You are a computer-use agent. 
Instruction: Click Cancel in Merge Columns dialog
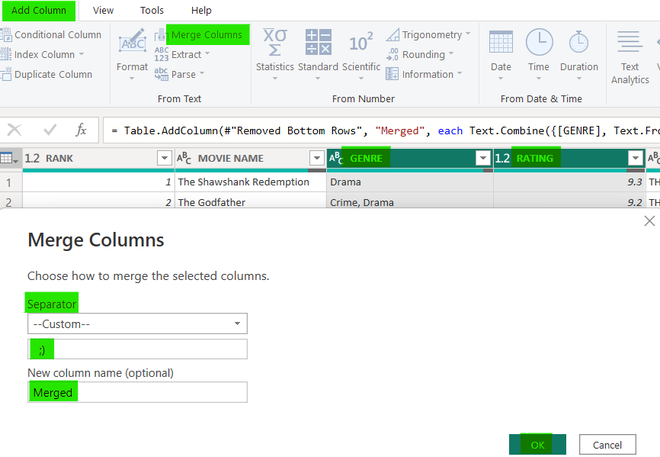[607, 445]
